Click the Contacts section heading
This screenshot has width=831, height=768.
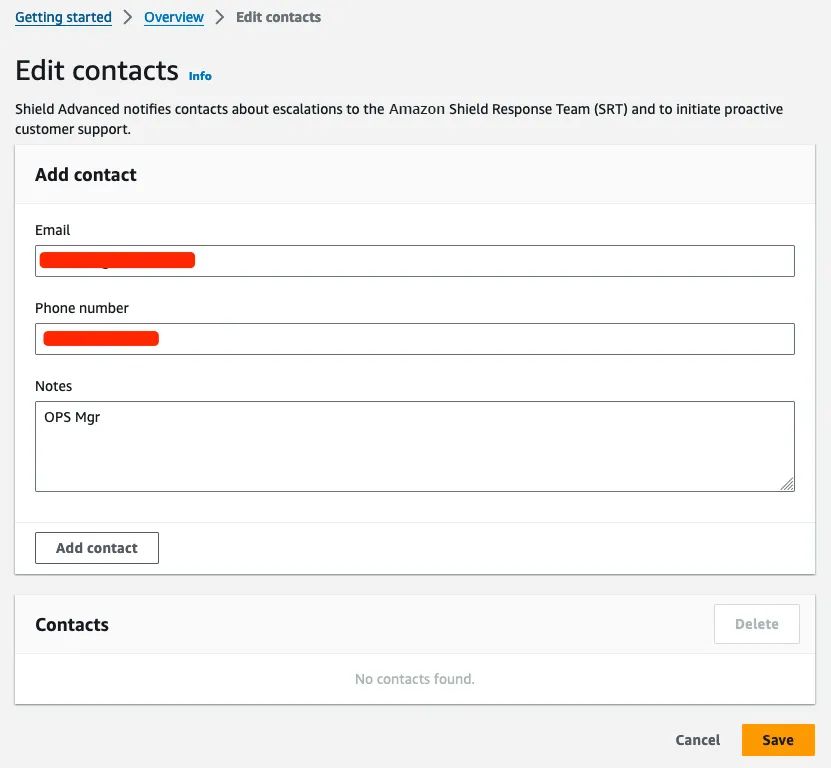(72, 625)
